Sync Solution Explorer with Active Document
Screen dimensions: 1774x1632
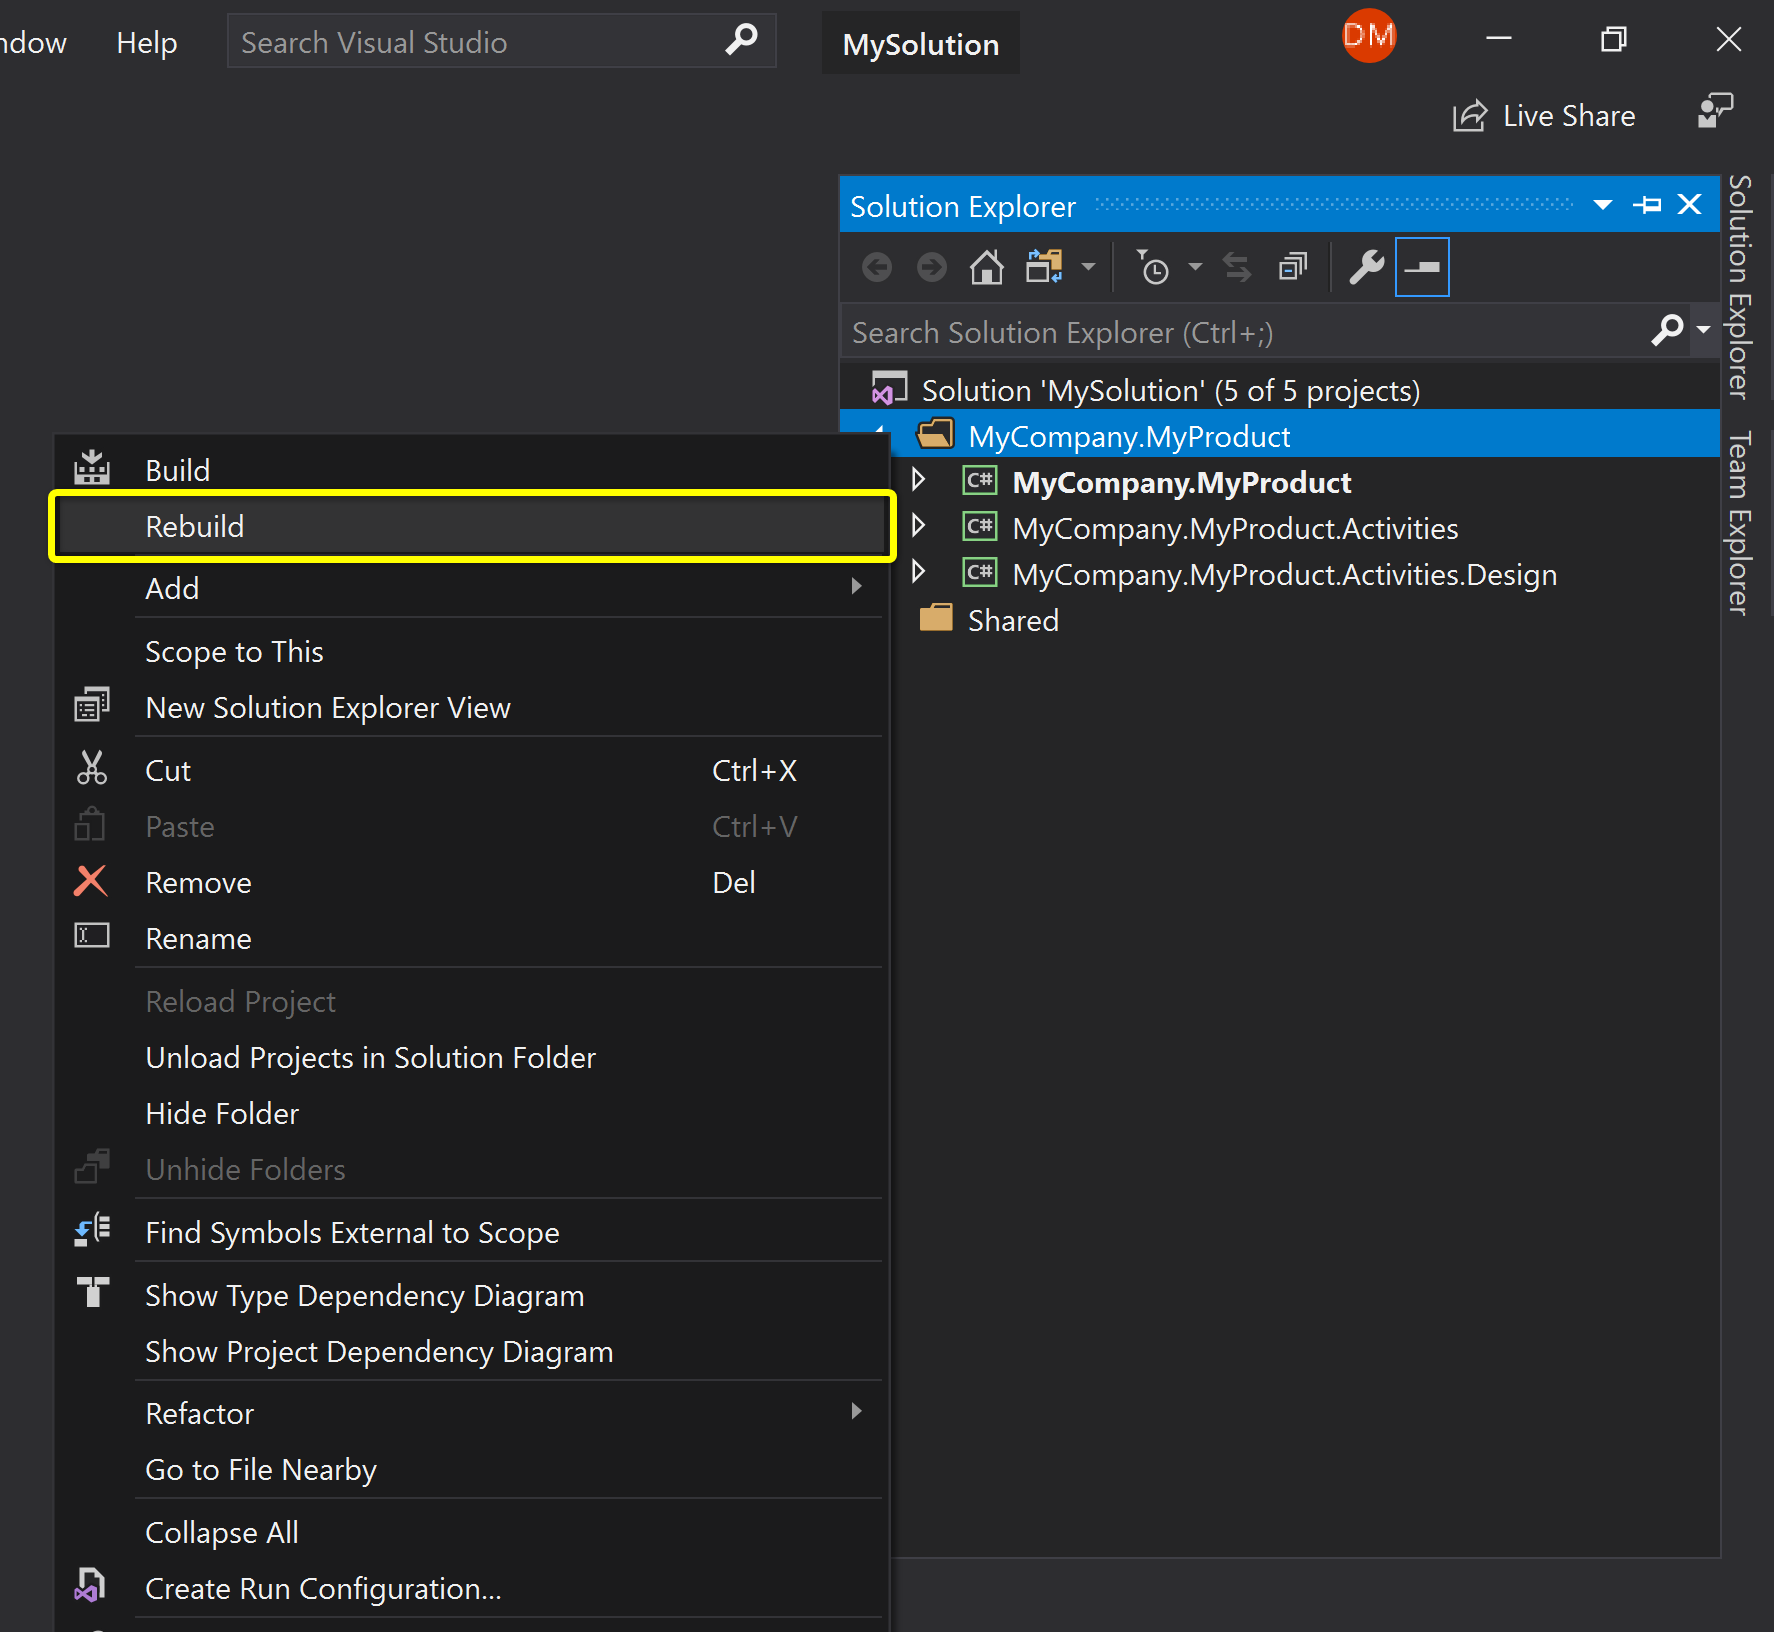[1237, 267]
